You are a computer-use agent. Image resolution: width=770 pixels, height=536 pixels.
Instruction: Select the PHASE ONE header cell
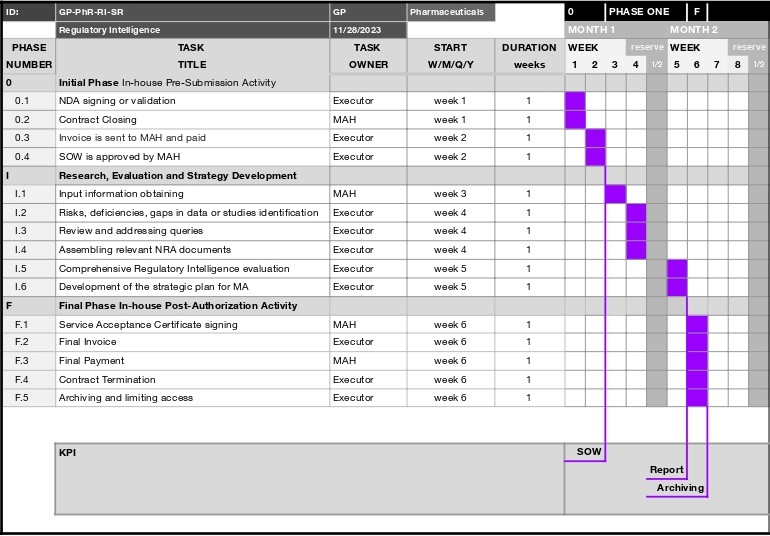640,12
